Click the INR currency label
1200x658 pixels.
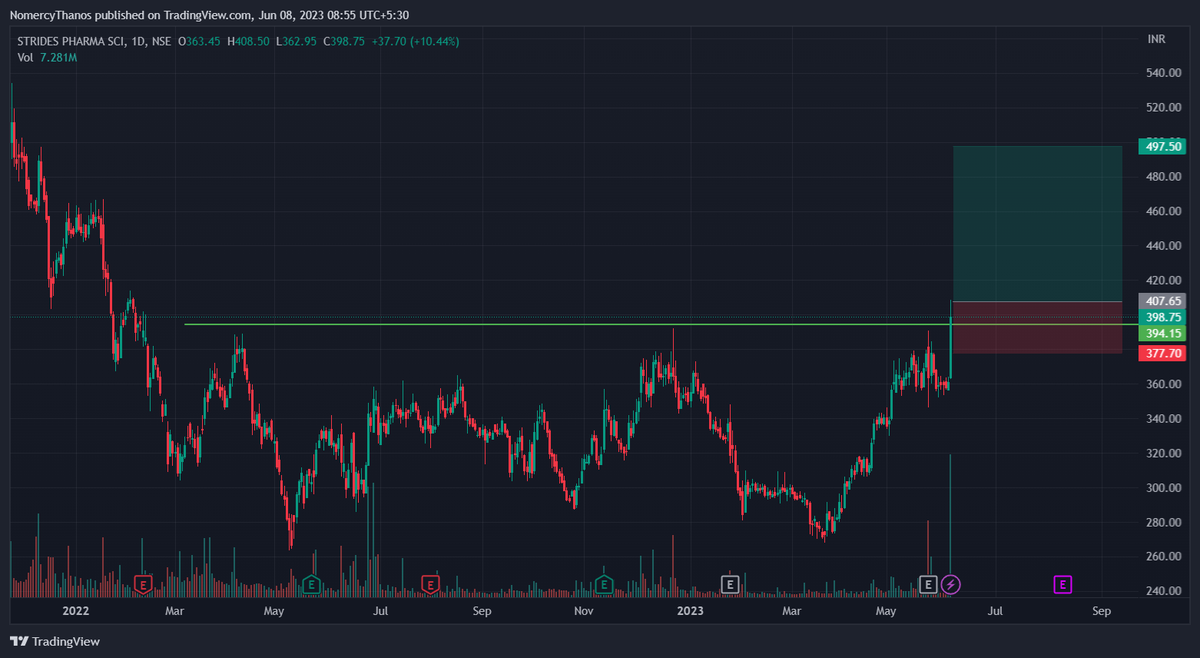[1156, 39]
